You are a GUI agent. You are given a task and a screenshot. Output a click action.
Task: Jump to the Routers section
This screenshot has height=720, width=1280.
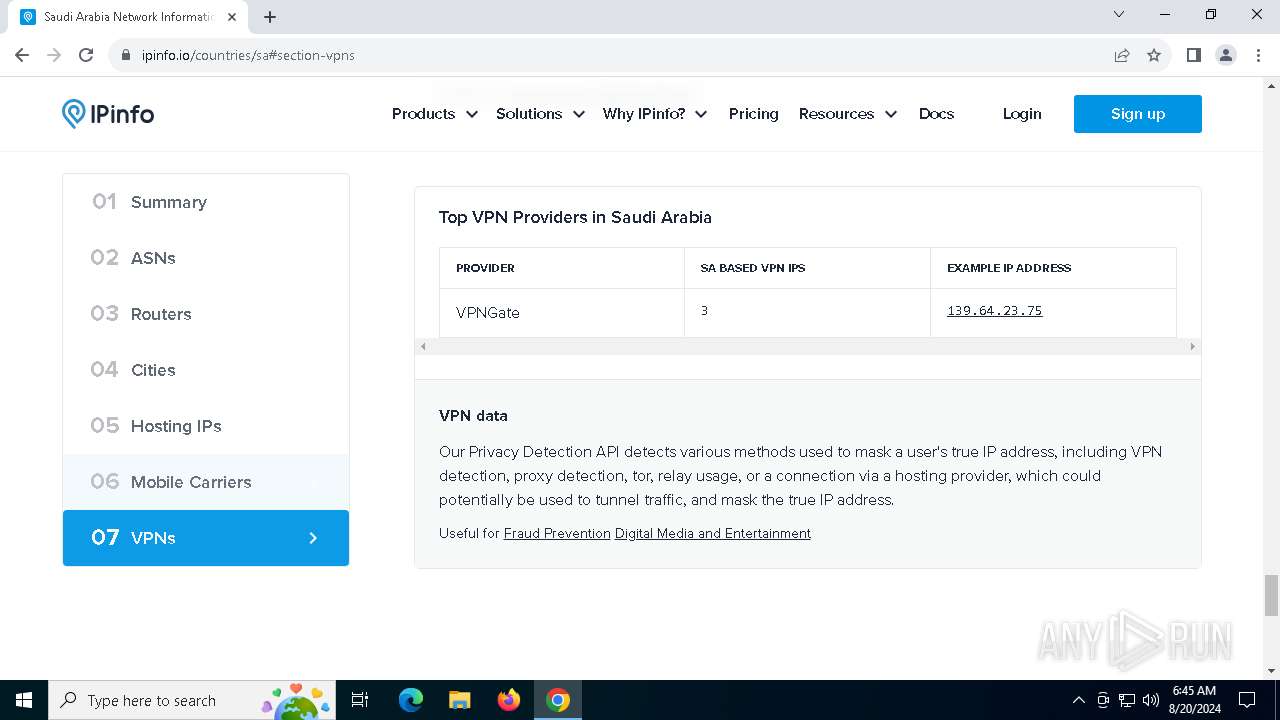206,314
